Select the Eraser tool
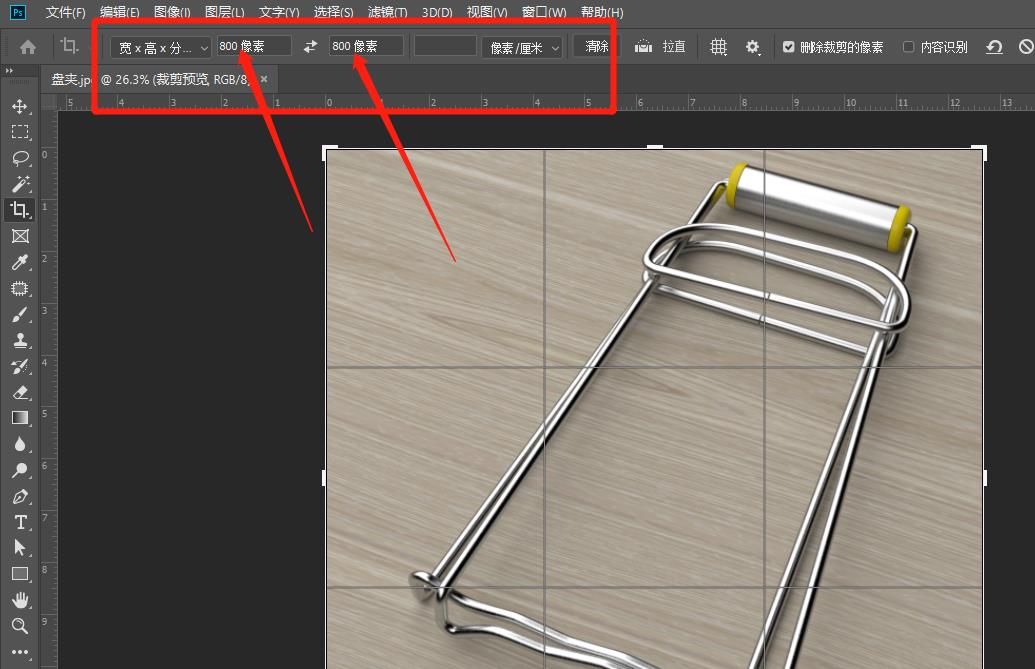The height and width of the screenshot is (669, 1035). 20,393
